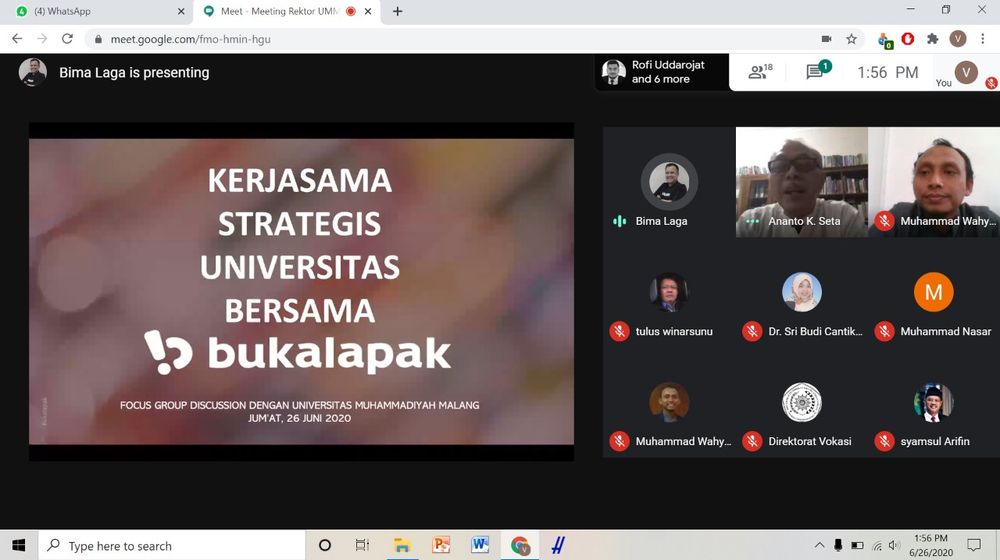Open the red Opera-style extension icon
Viewport: 1000px width, 560px height.
pyautogui.click(x=908, y=39)
